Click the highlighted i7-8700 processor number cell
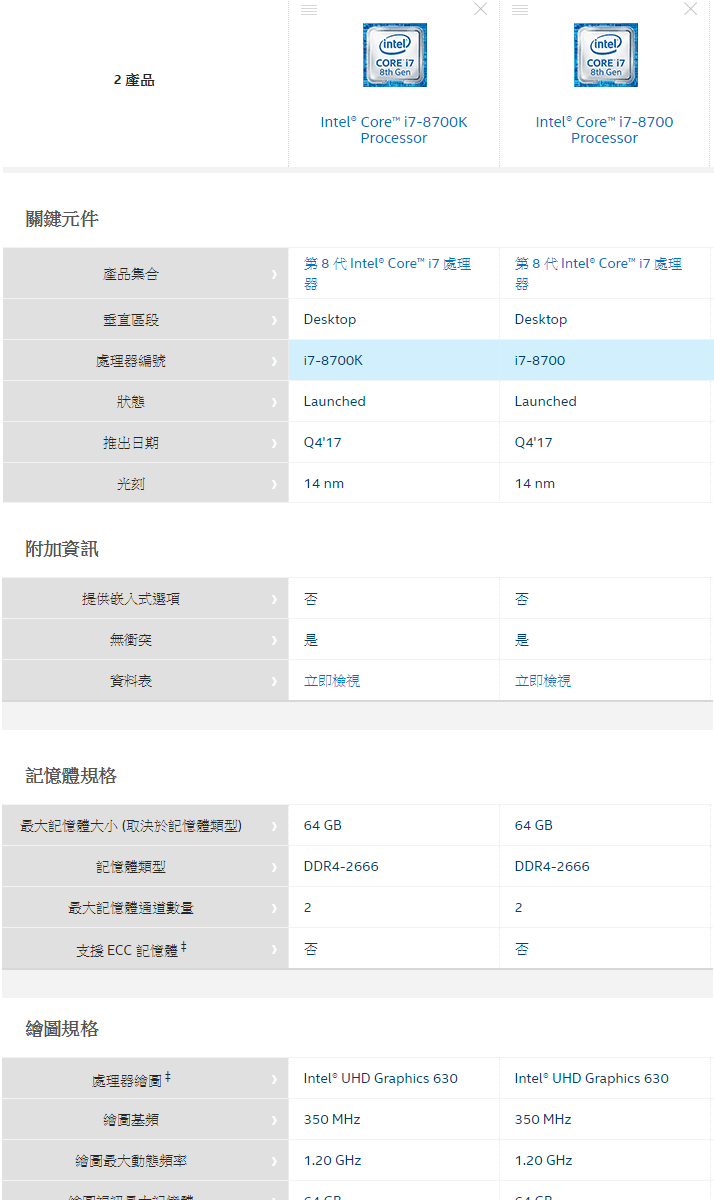This screenshot has height=1200, width=714. point(607,360)
